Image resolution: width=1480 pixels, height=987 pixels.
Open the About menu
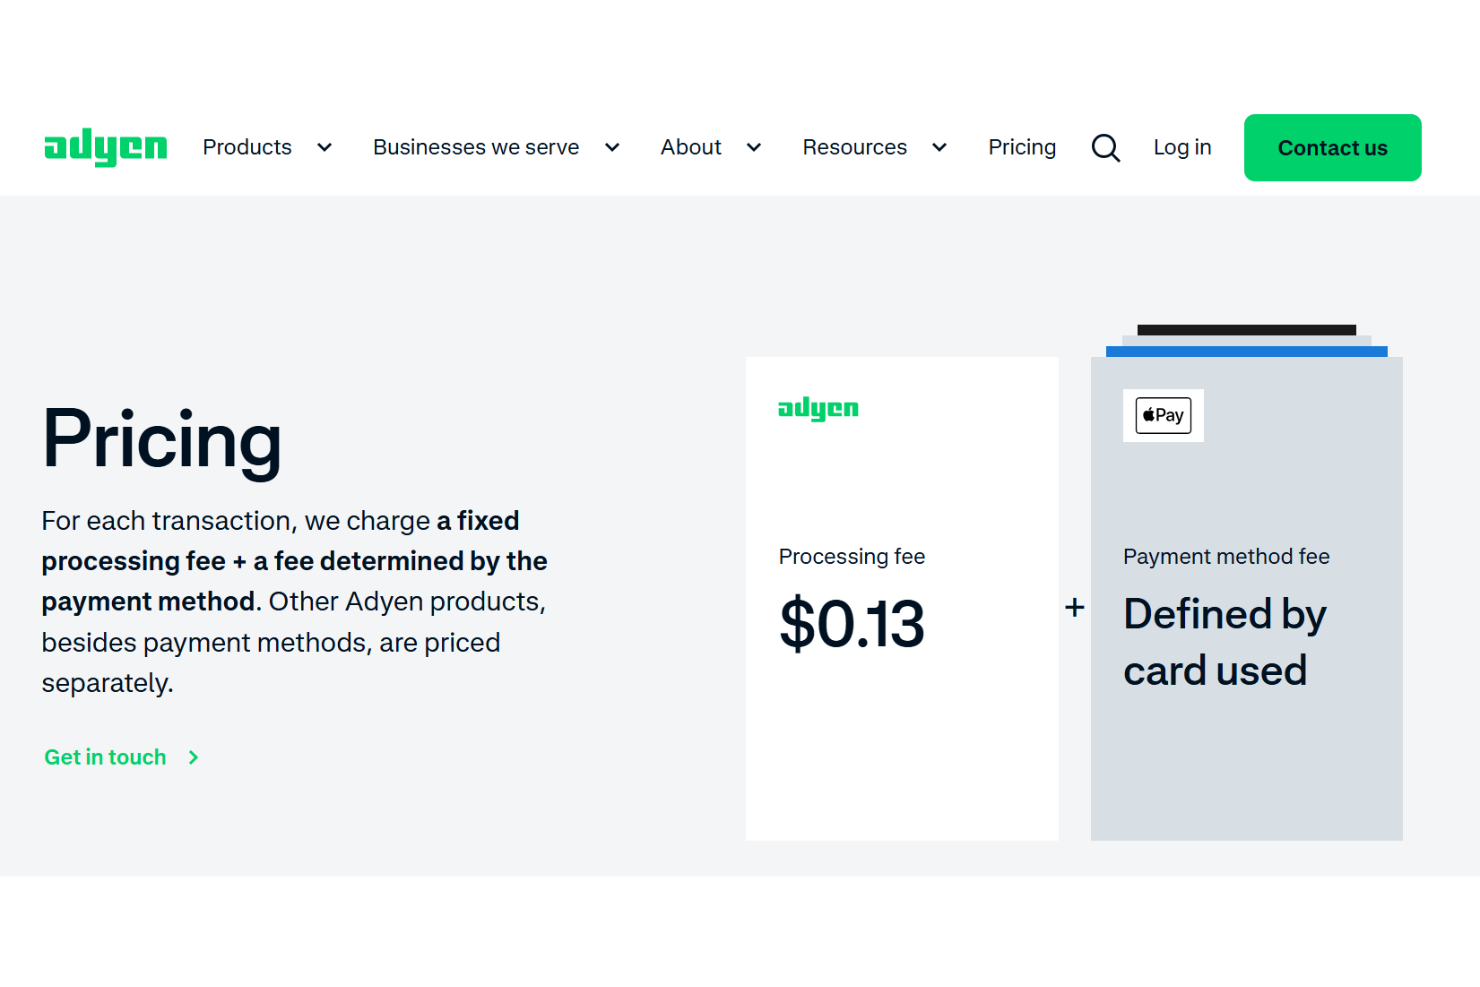tap(691, 147)
